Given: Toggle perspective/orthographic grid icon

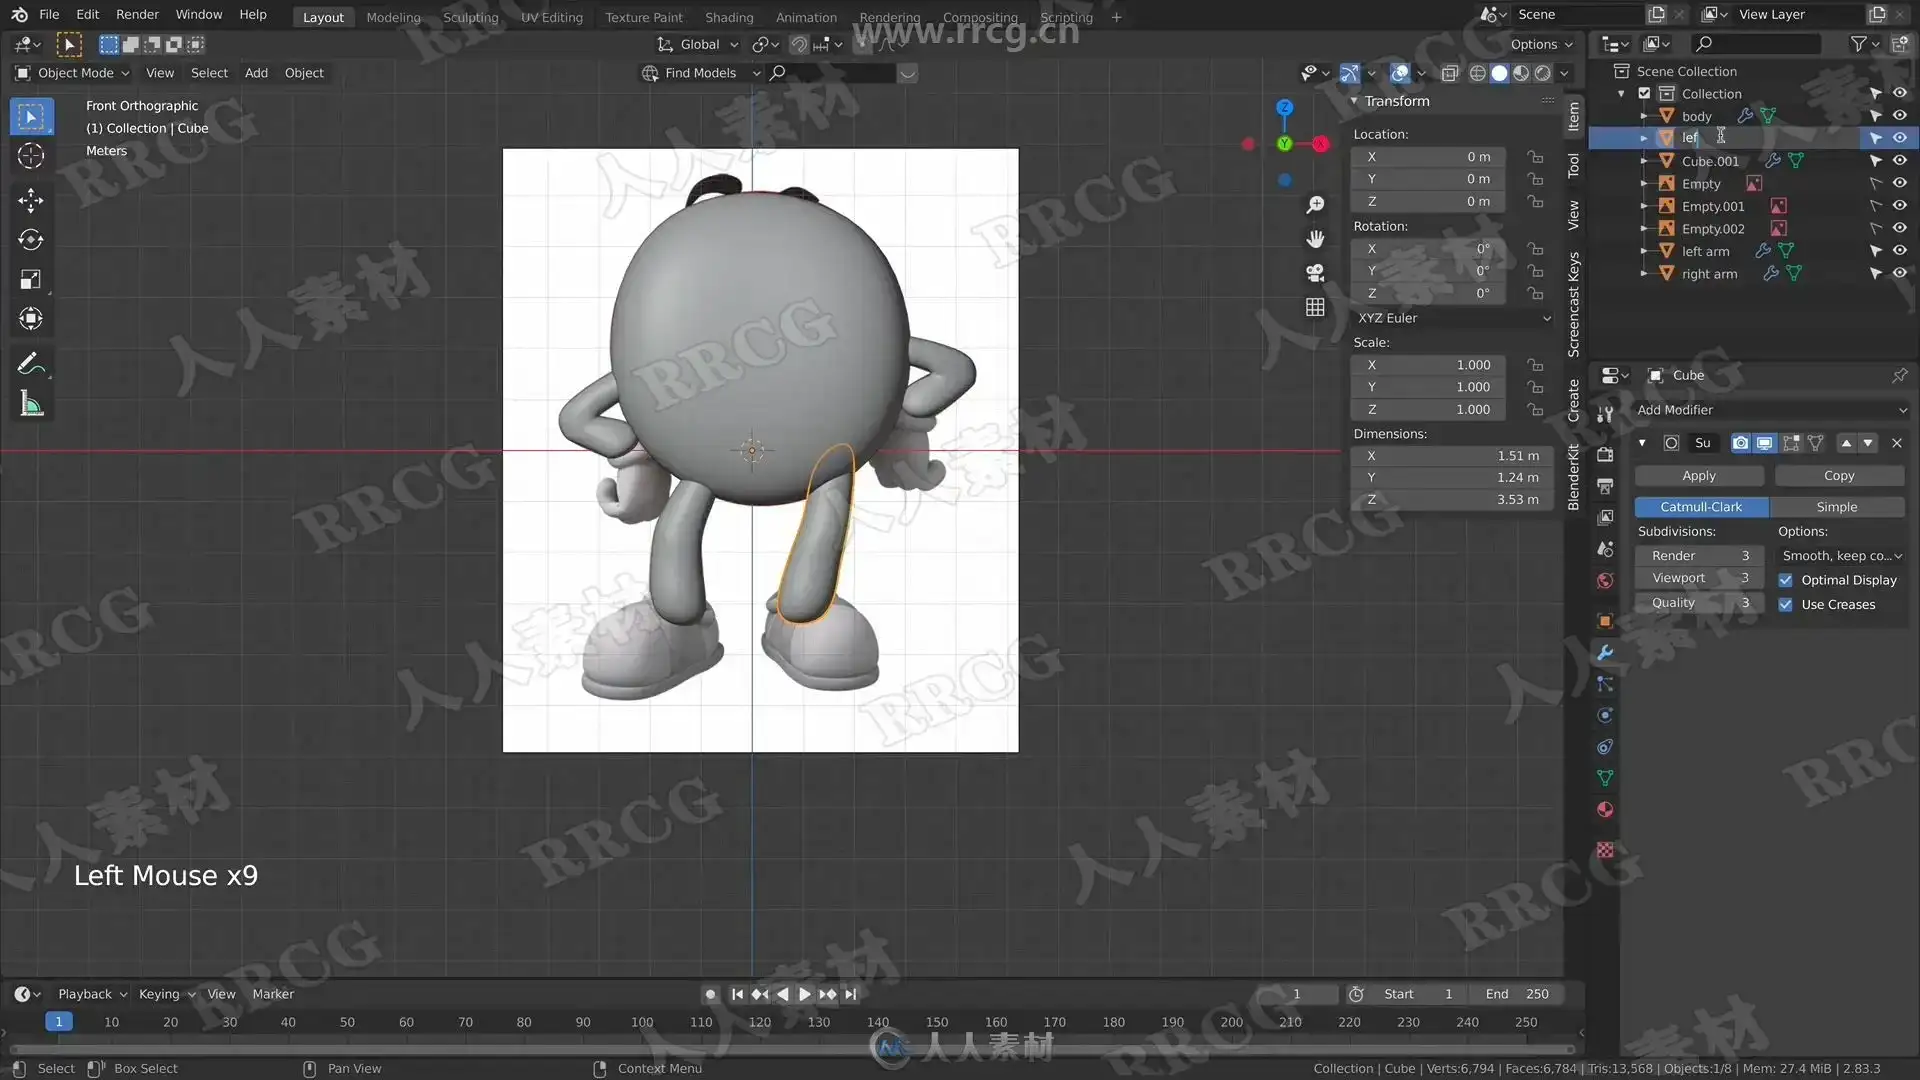Looking at the screenshot, I should [1315, 307].
